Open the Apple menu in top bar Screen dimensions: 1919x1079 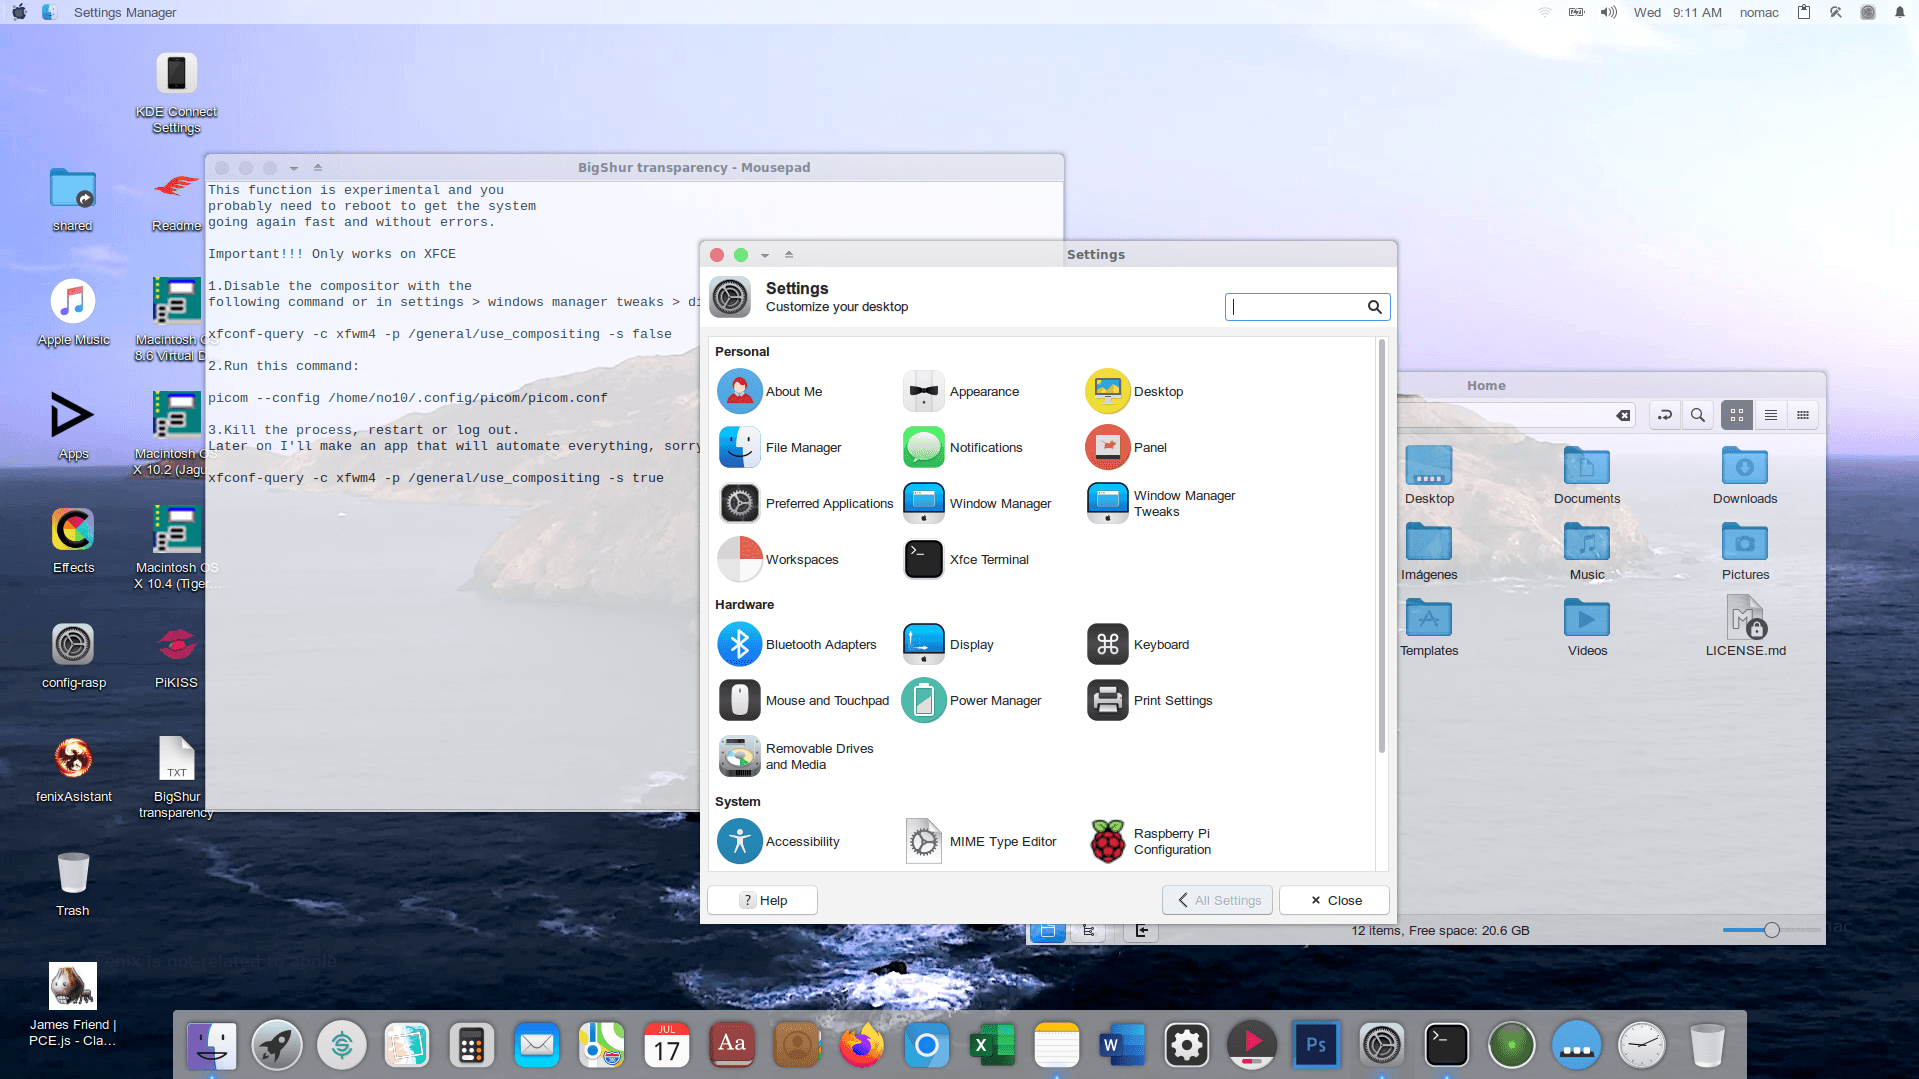point(19,12)
